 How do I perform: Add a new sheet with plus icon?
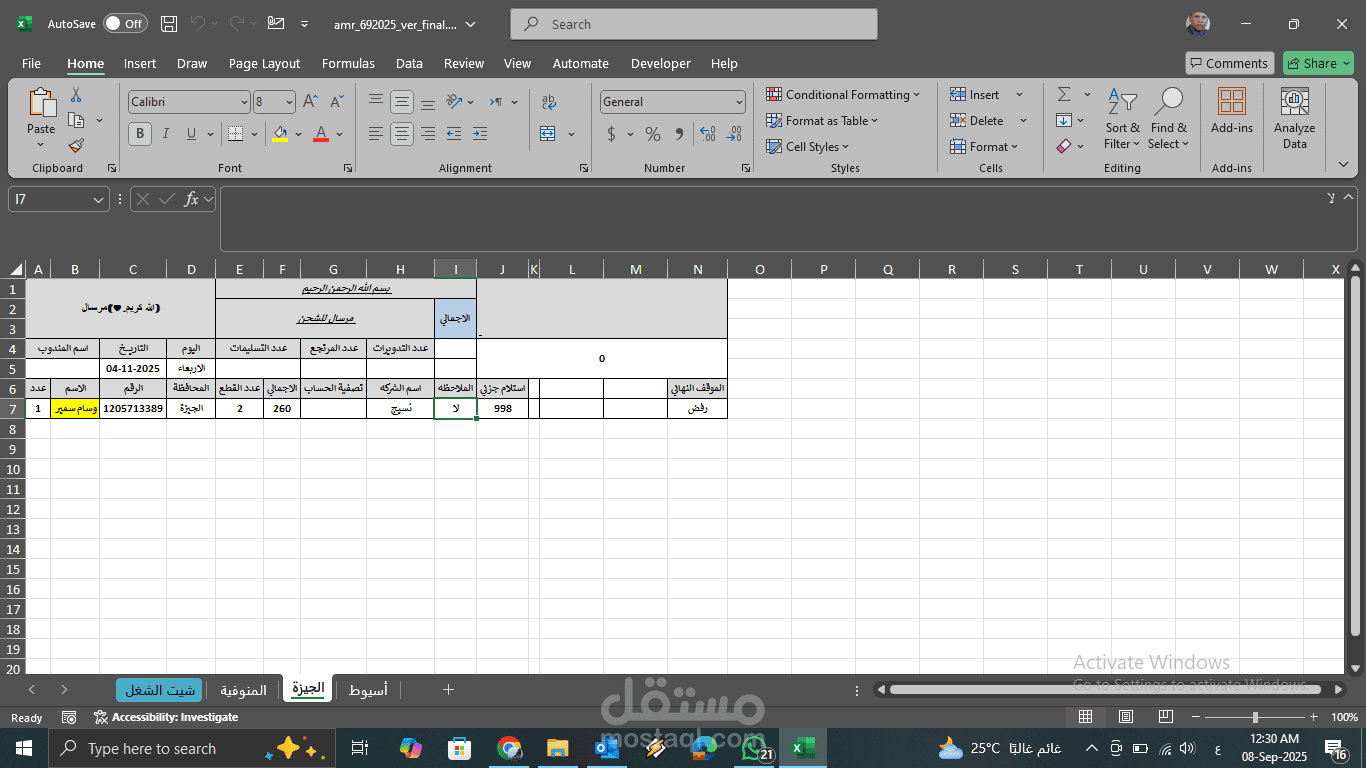point(449,689)
